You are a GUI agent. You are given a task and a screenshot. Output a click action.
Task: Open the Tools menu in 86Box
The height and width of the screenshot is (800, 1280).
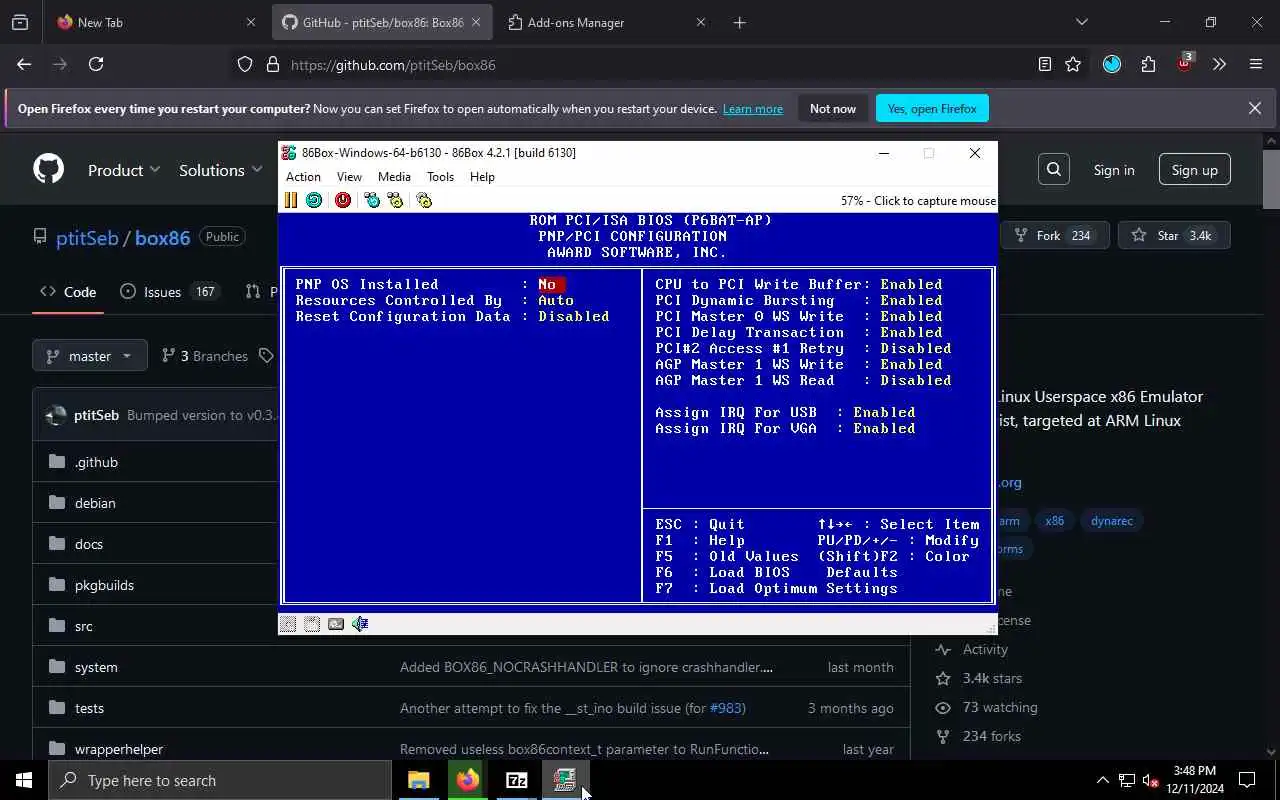click(440, 177)
